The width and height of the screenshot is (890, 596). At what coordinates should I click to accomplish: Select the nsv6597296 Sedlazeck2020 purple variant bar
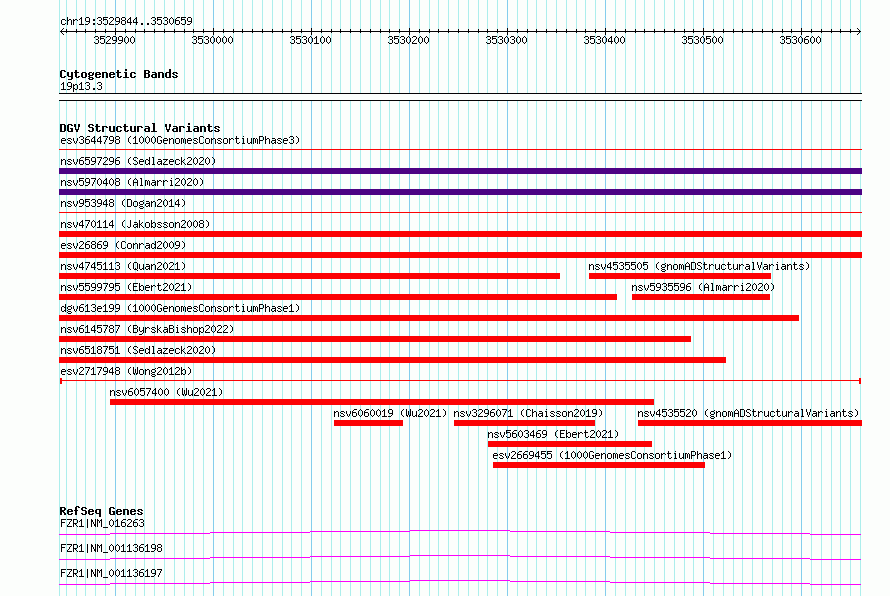[x=460, y=171]
